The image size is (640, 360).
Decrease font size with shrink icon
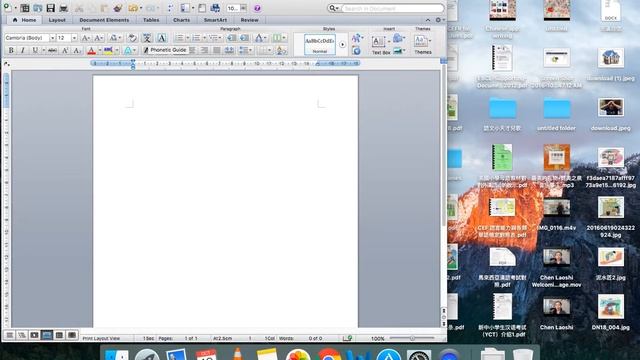(98, 38)
